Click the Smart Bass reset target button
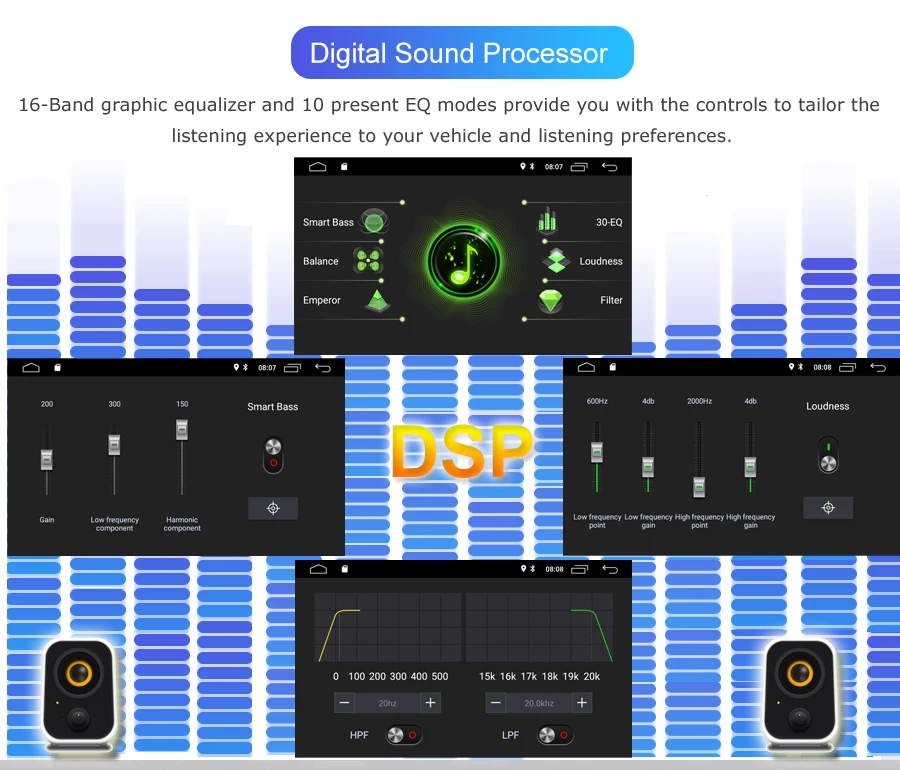 pos(273,508)
